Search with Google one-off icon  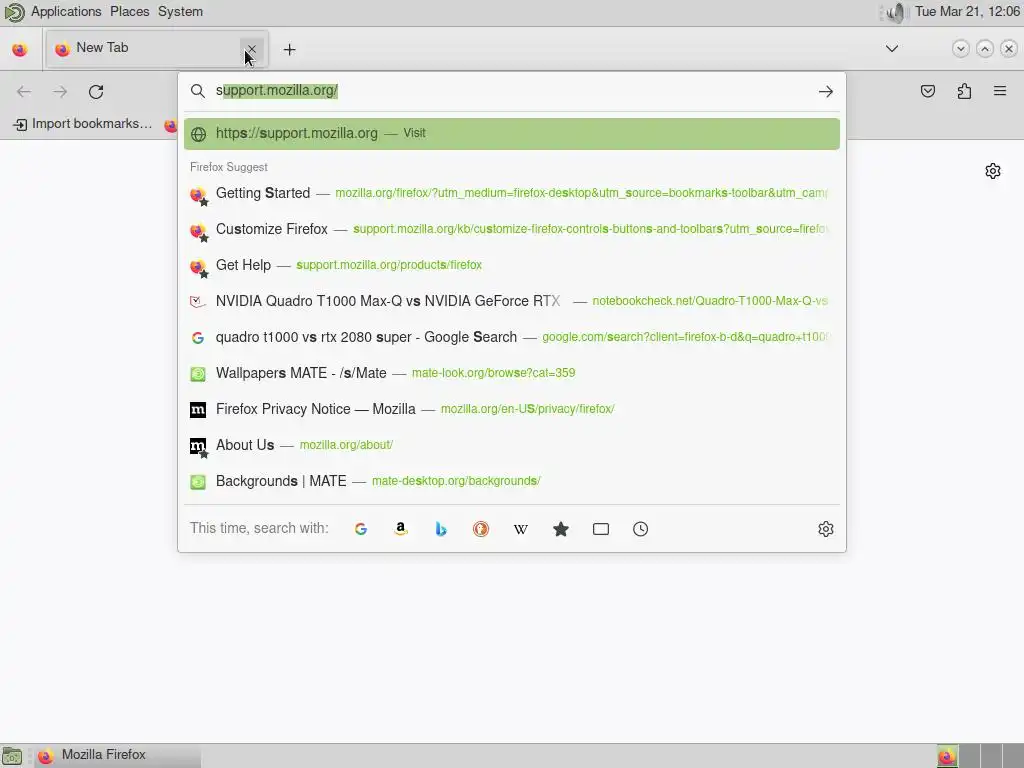point(360,529)
